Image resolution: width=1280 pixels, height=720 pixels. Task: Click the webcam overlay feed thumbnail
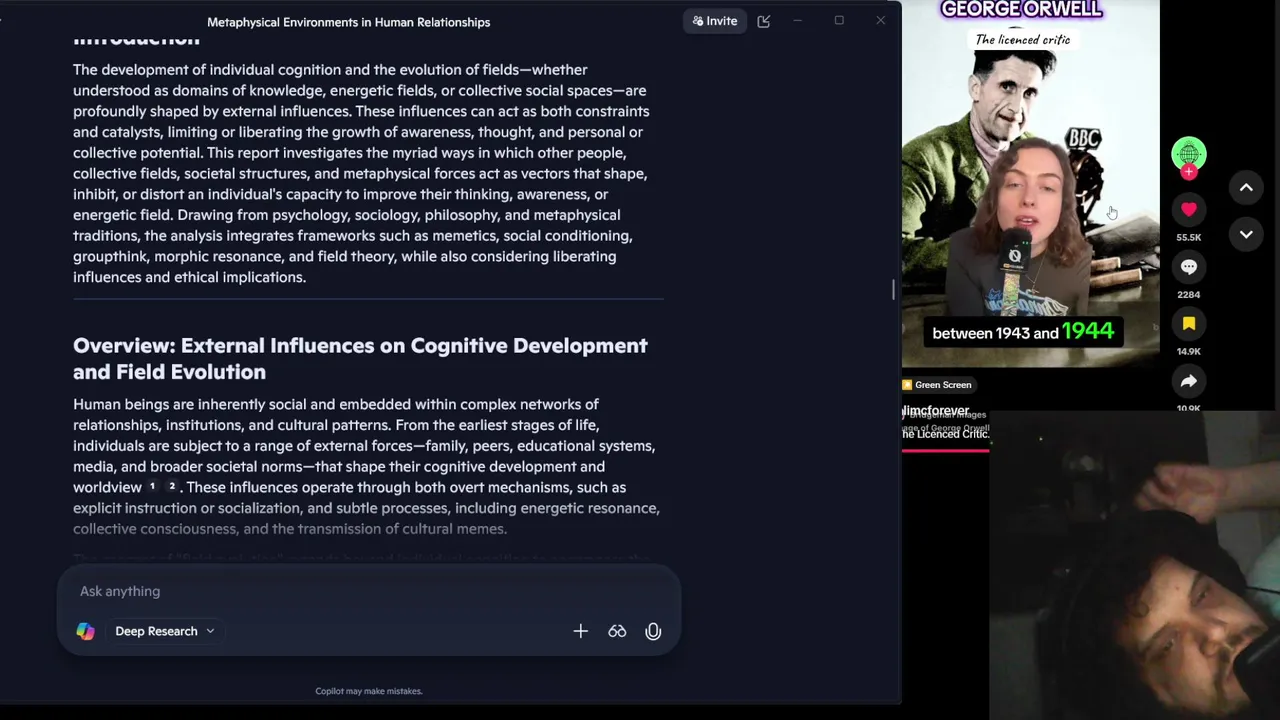(x=1134, y=565)
